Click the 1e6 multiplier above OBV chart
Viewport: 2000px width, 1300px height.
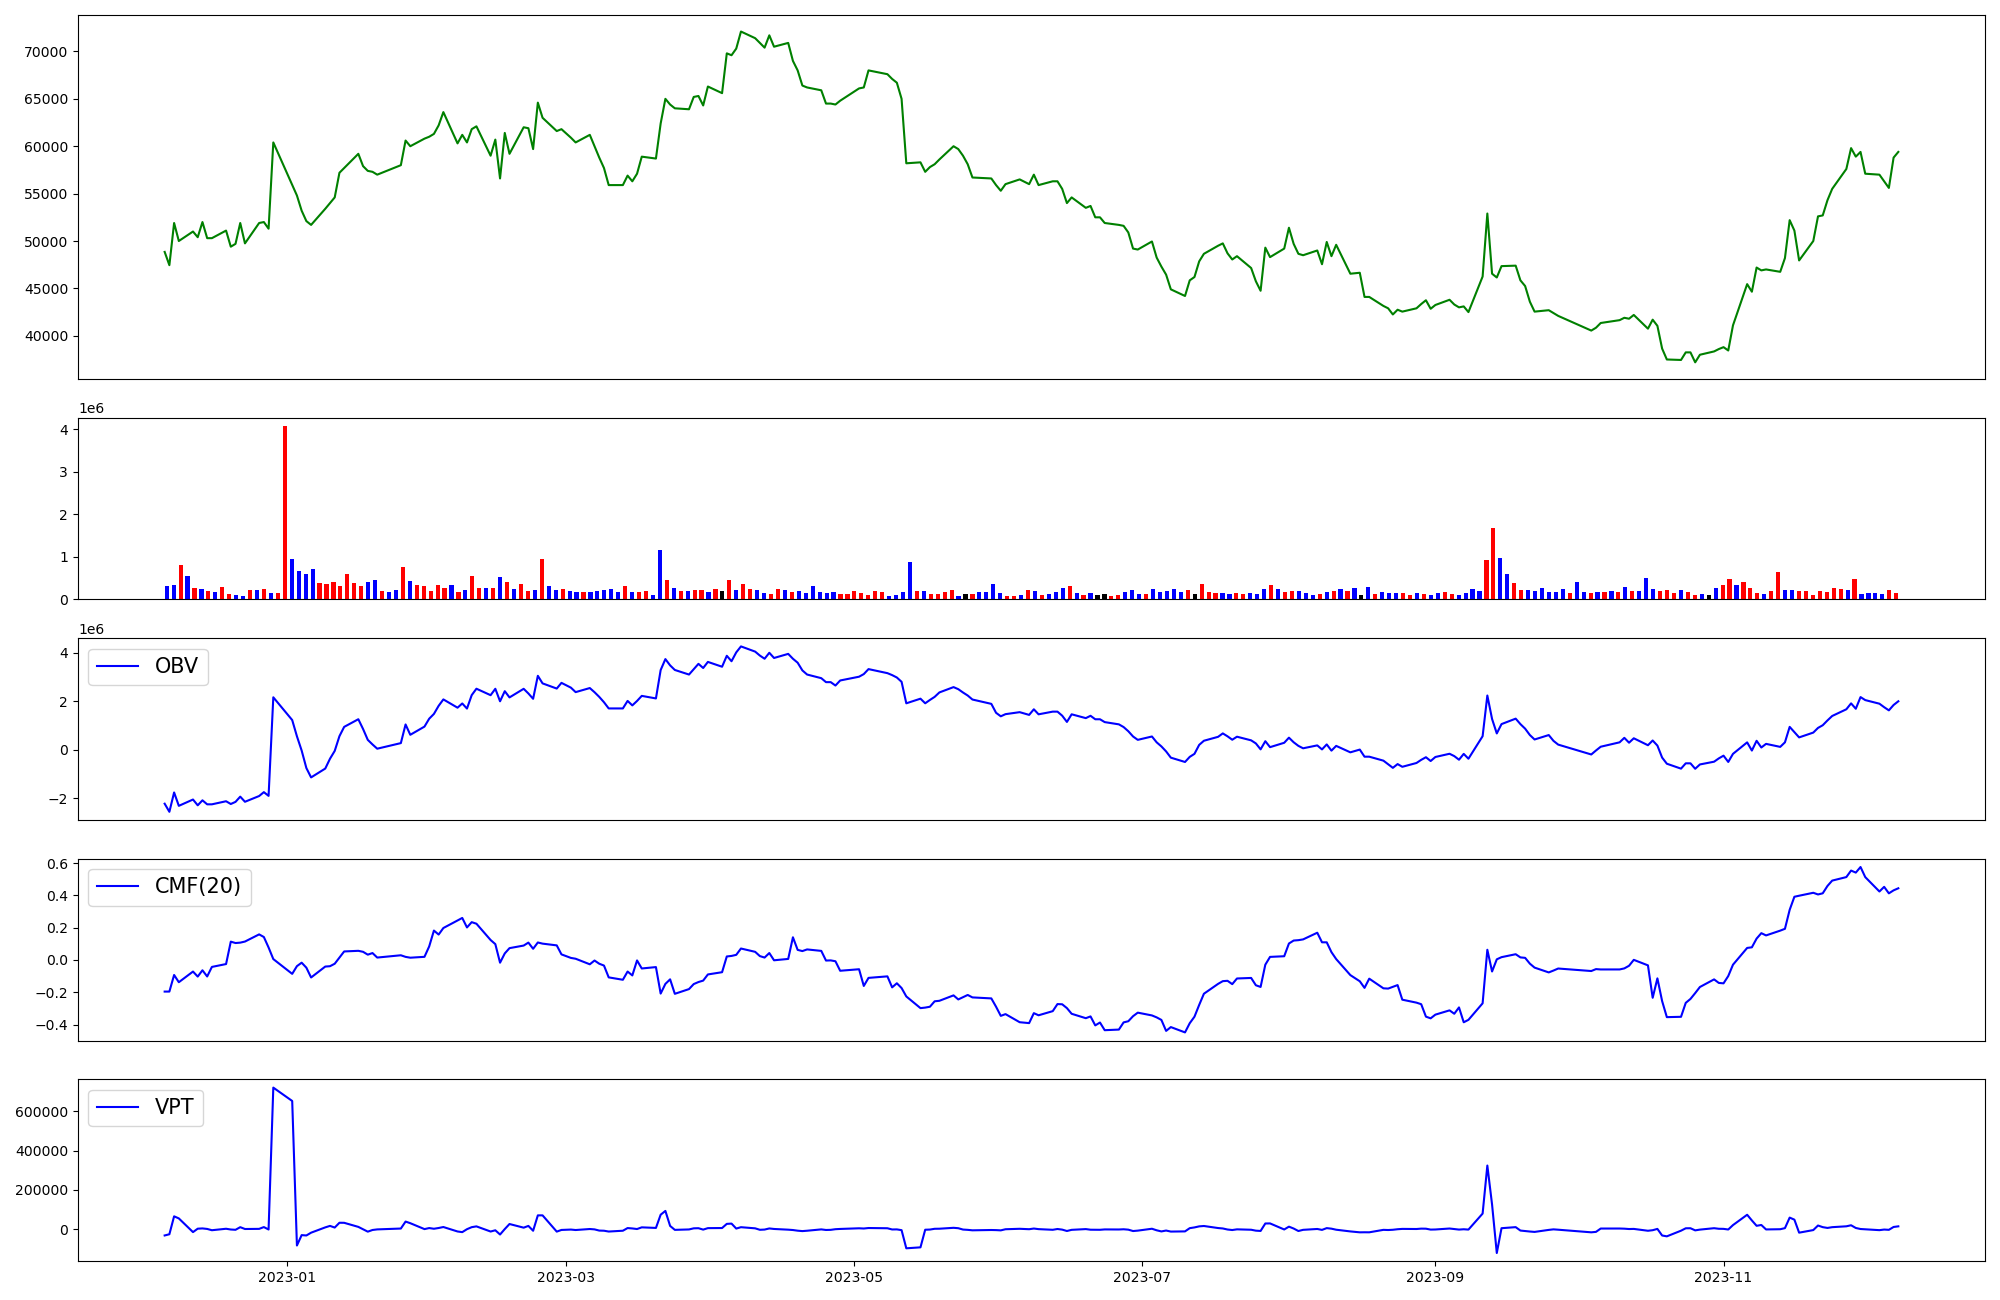pyautogui.click(x=91, y=630)
